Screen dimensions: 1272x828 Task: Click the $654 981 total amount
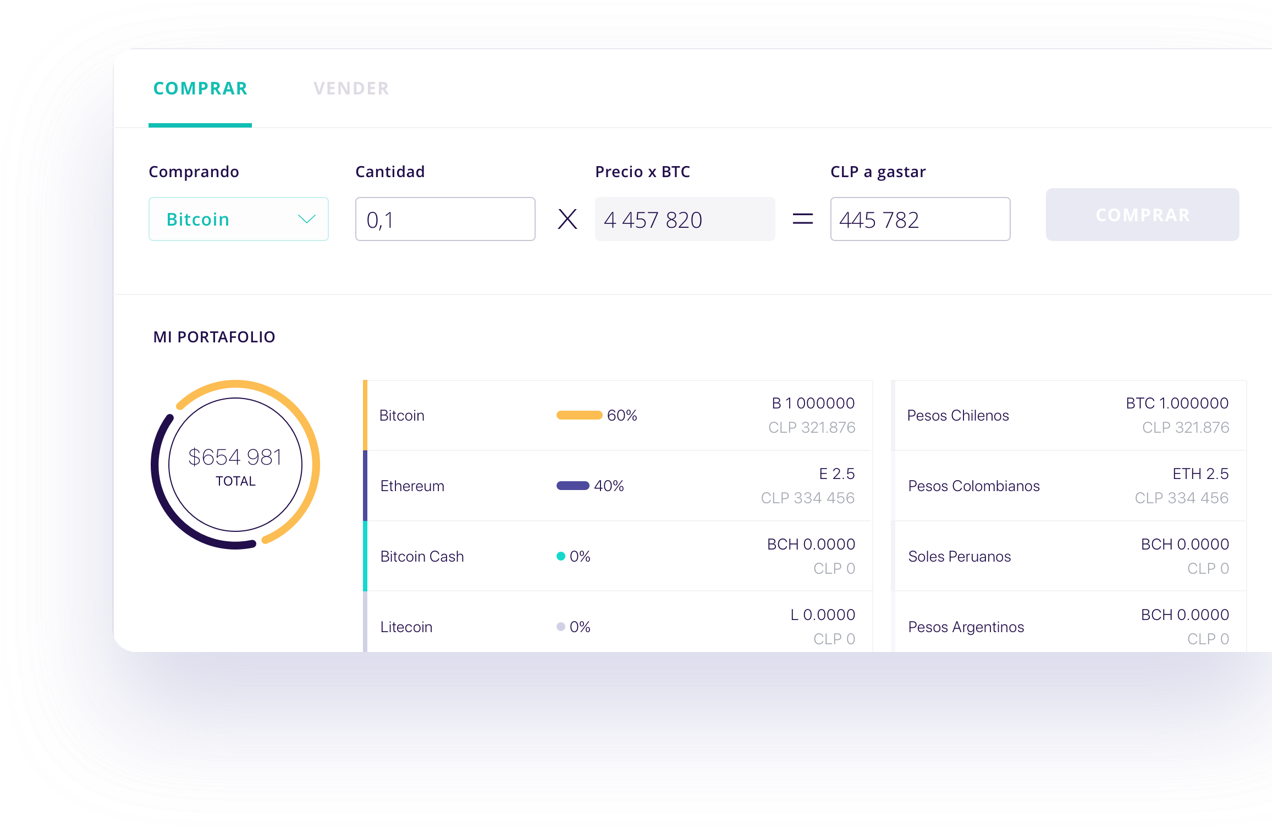click(235, 457)
